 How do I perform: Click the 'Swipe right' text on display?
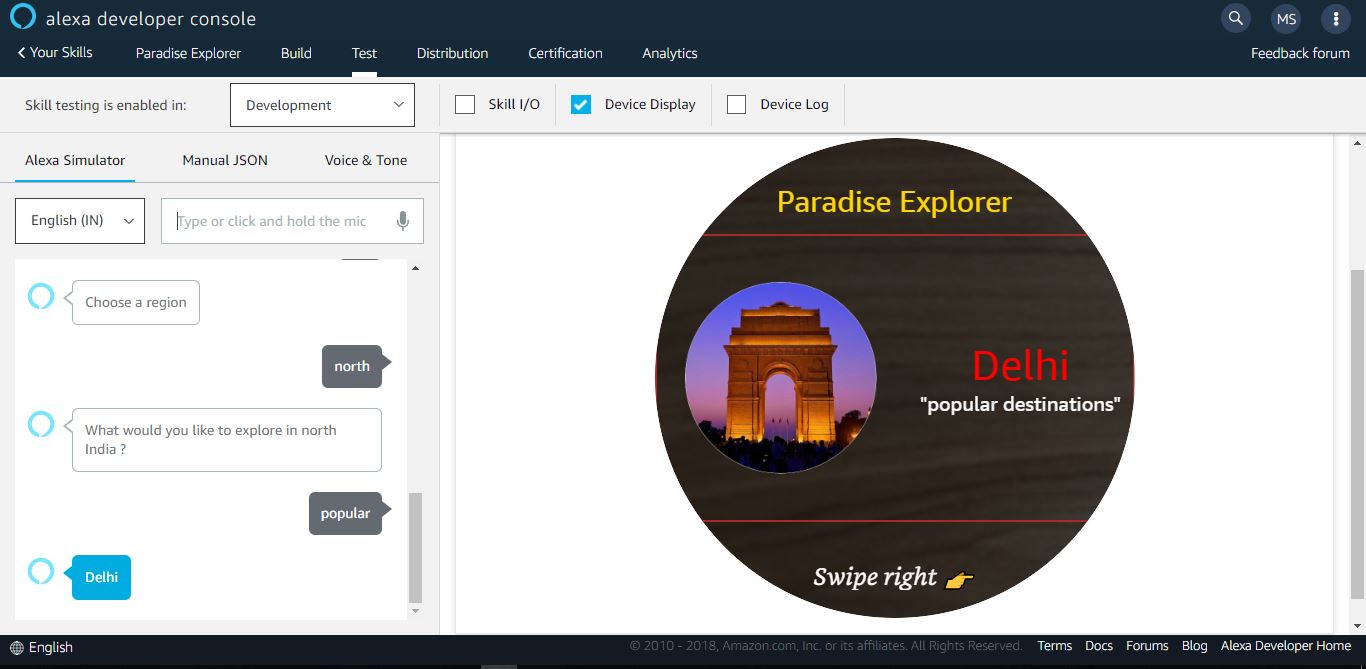click(x=875, y=577)
